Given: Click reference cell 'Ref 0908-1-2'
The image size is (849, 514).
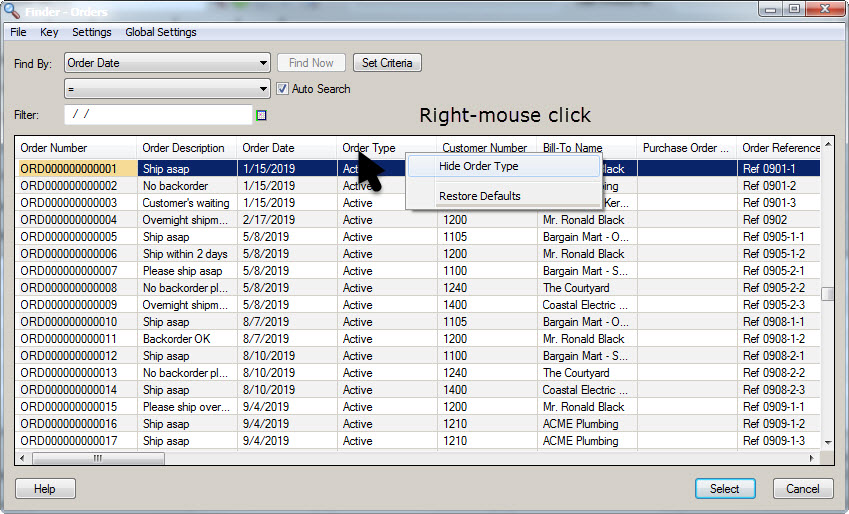Looking at the screenshot, I should pyautogui.click(x=774, y=339).
